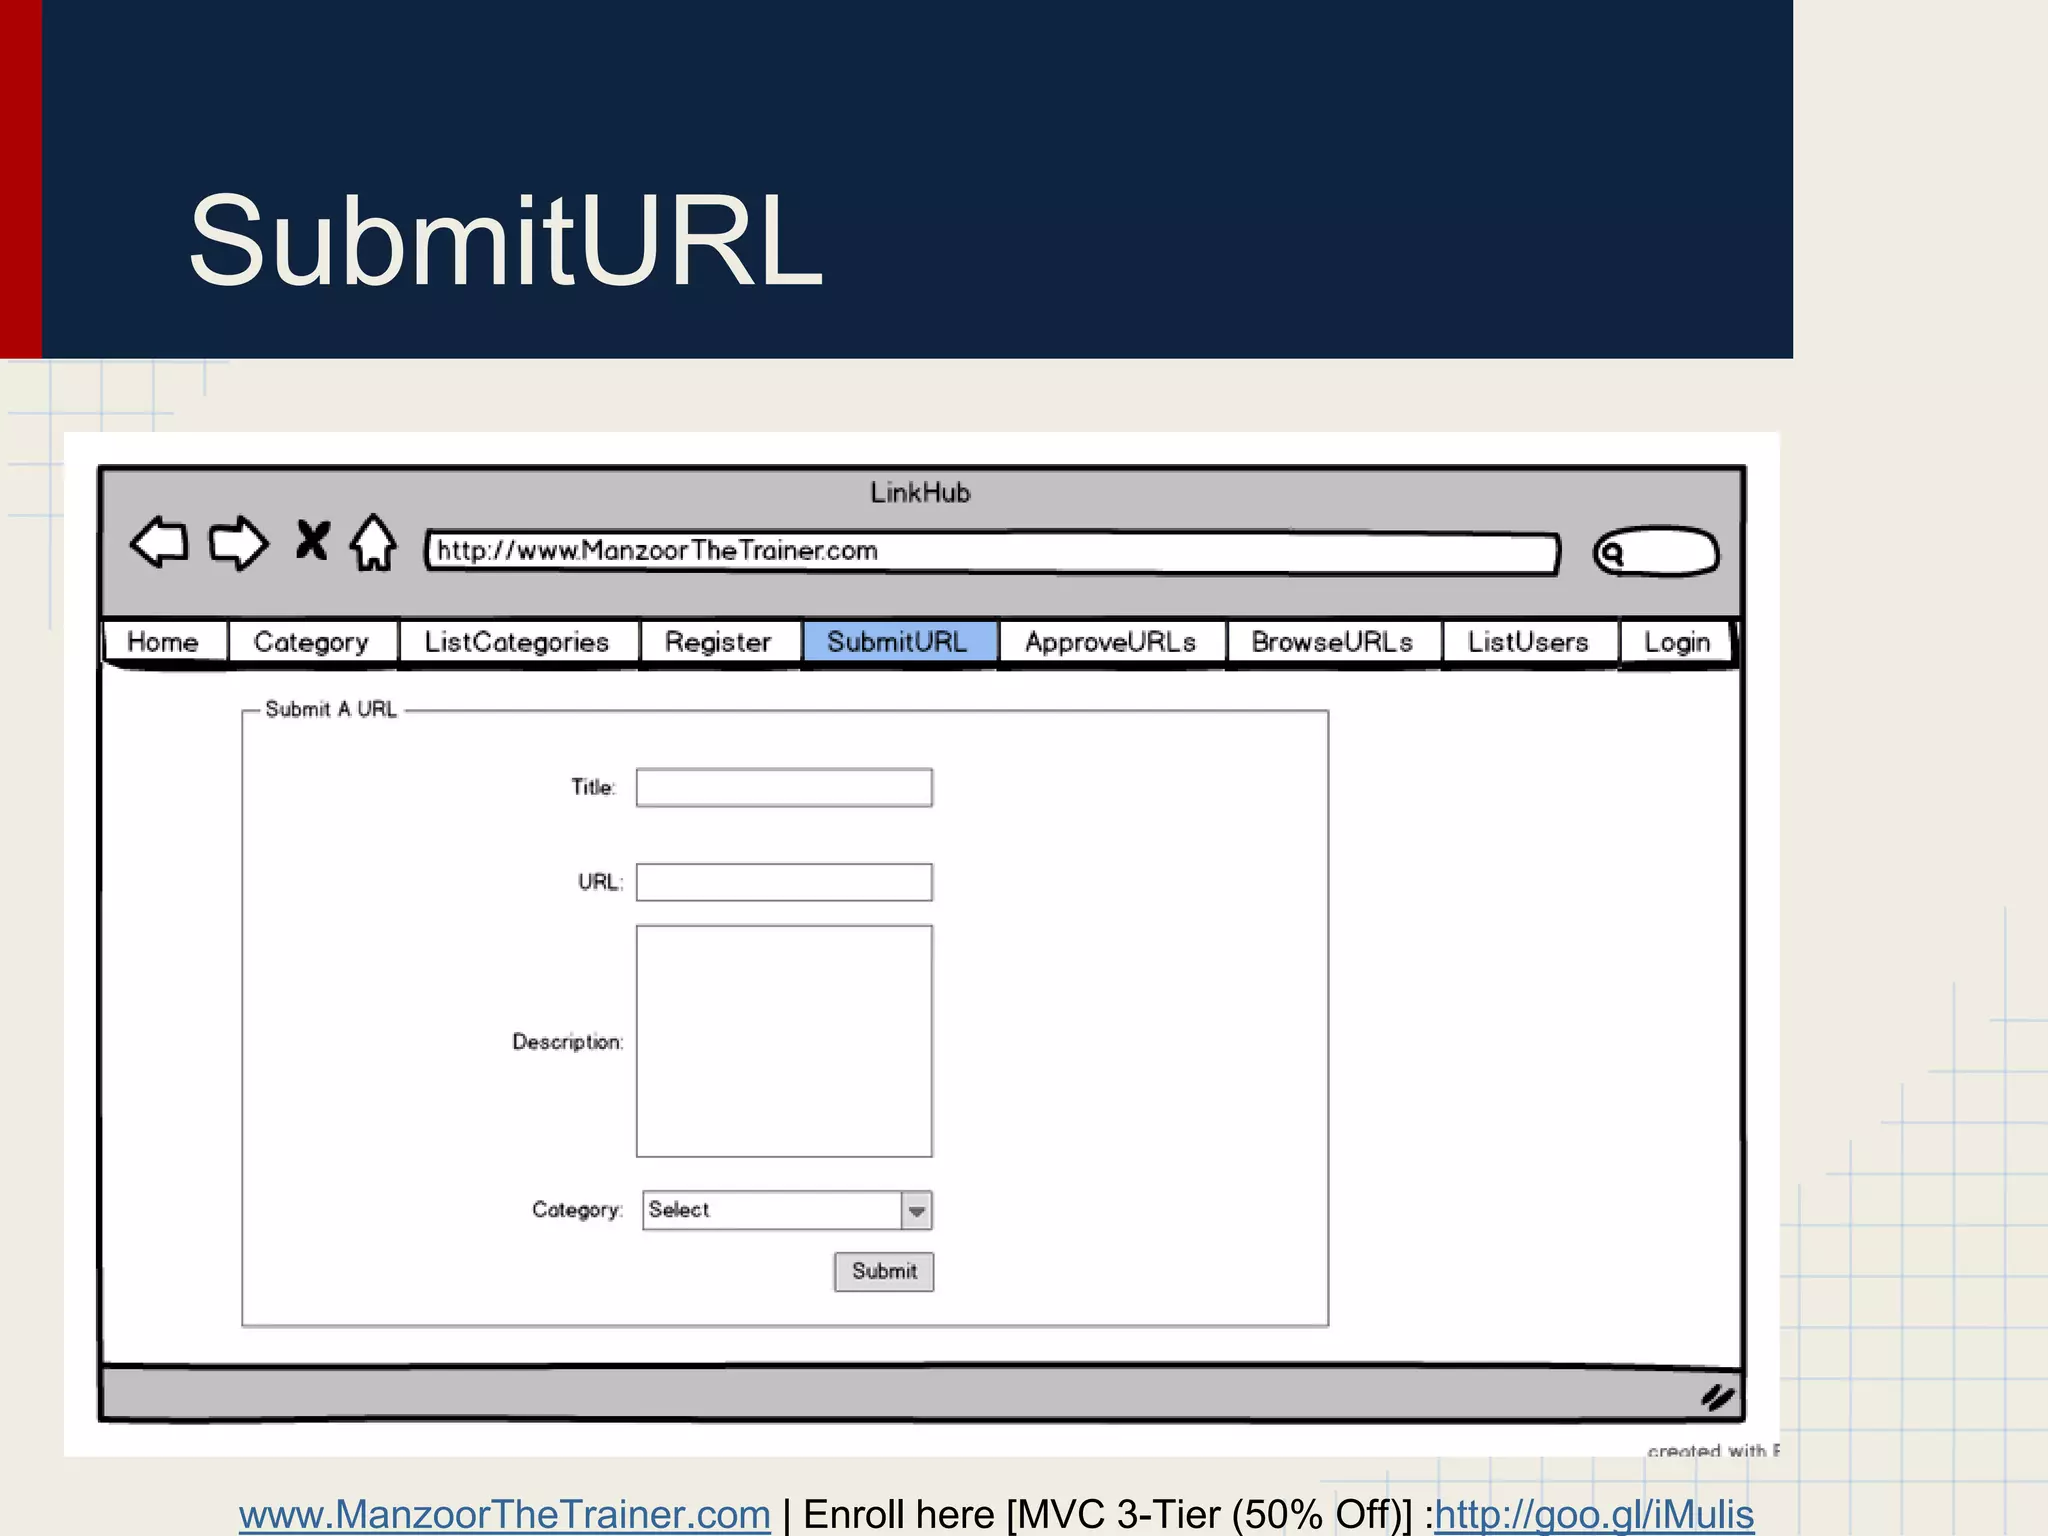Switch to the BrowseURLs tab
The image size is (2048, 1536).
(x=1333, y=642)
